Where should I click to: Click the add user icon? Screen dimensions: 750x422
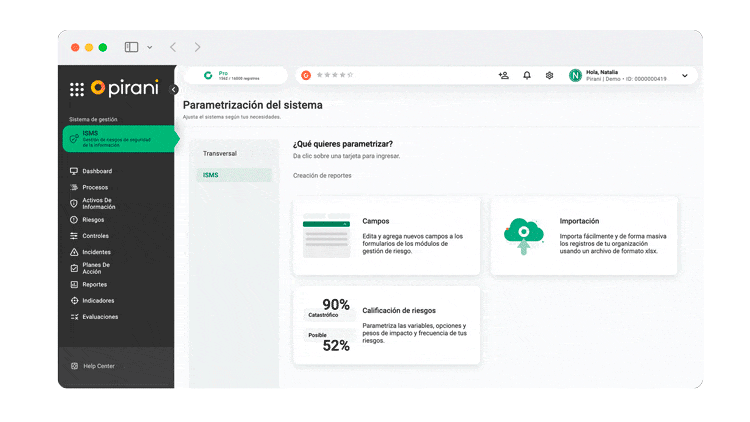coord(503,76)
